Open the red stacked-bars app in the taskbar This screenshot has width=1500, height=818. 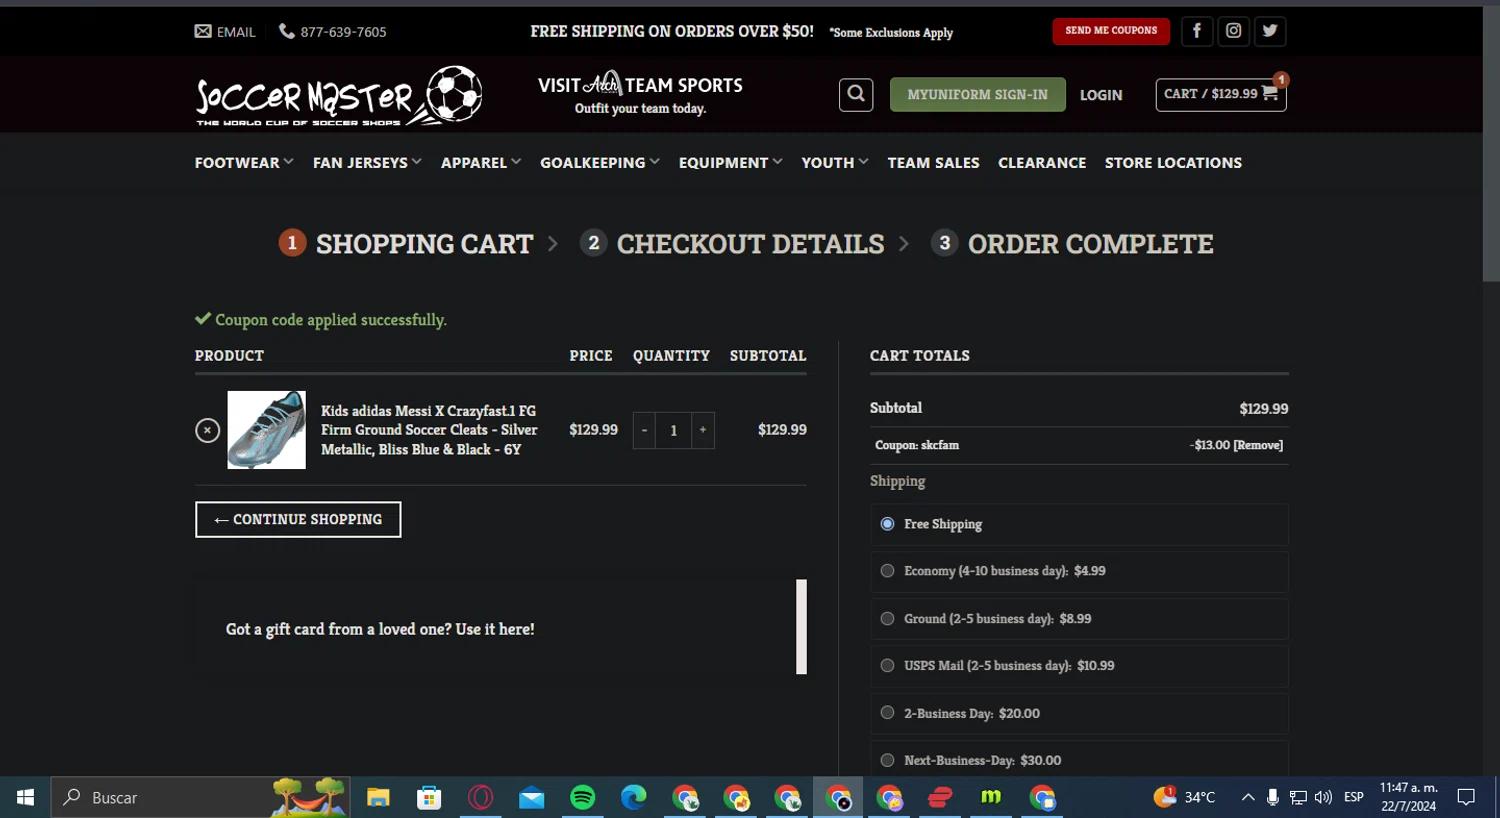pos(940,797)
